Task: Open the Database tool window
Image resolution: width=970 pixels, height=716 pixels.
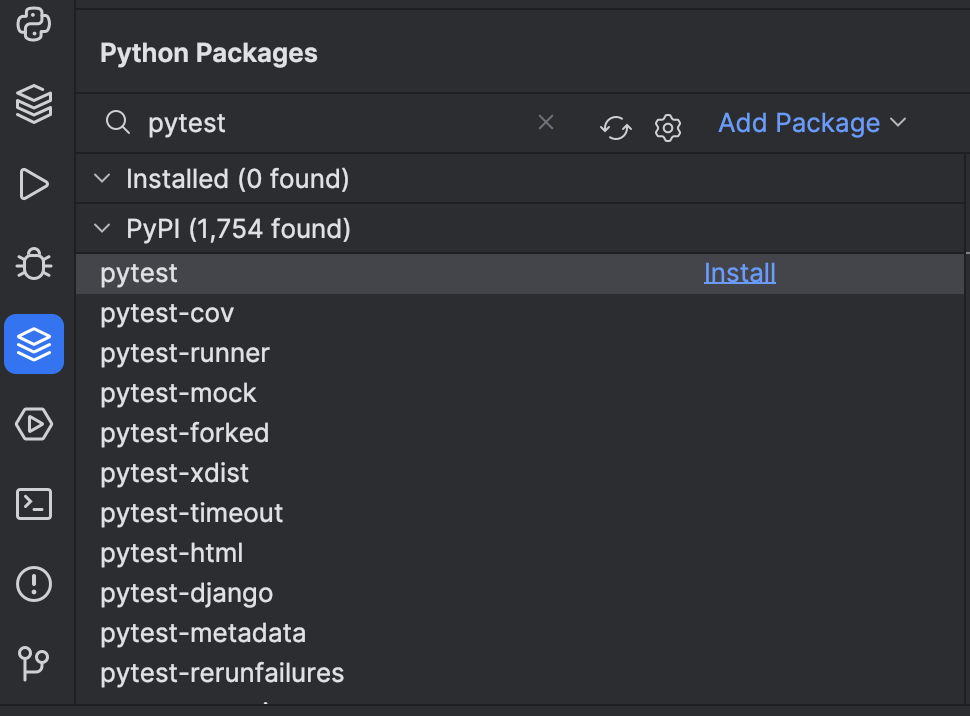Action: click(35, 104)
